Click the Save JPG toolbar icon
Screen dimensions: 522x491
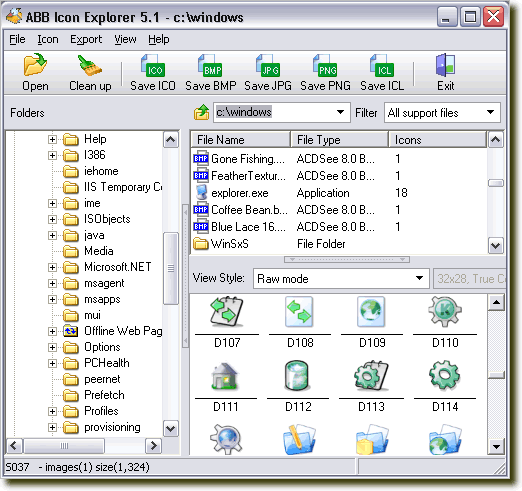pyautogui.click(x=268, y=65)
